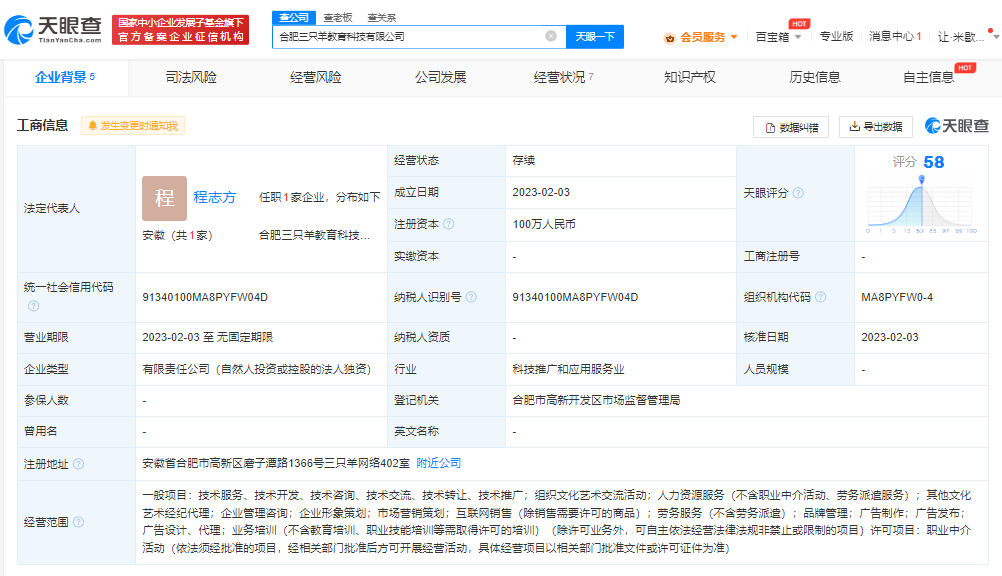Click the 程 avatar of the legal representative
Image resolution: width=1002 pixels, height=576 pixels.
(x=164, y=198)
